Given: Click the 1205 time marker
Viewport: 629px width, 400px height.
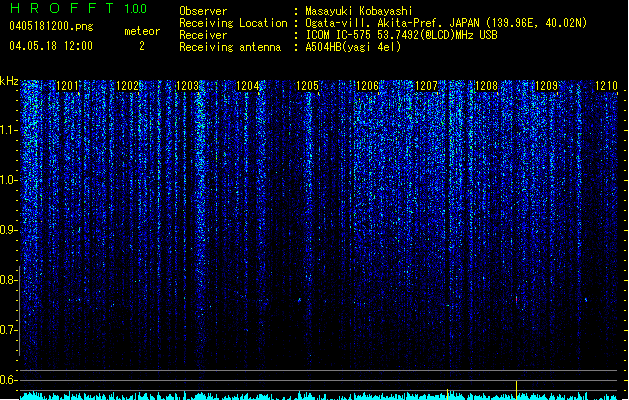Looking at the screenshot, I should pyautogui.click(x=307, y=86).
